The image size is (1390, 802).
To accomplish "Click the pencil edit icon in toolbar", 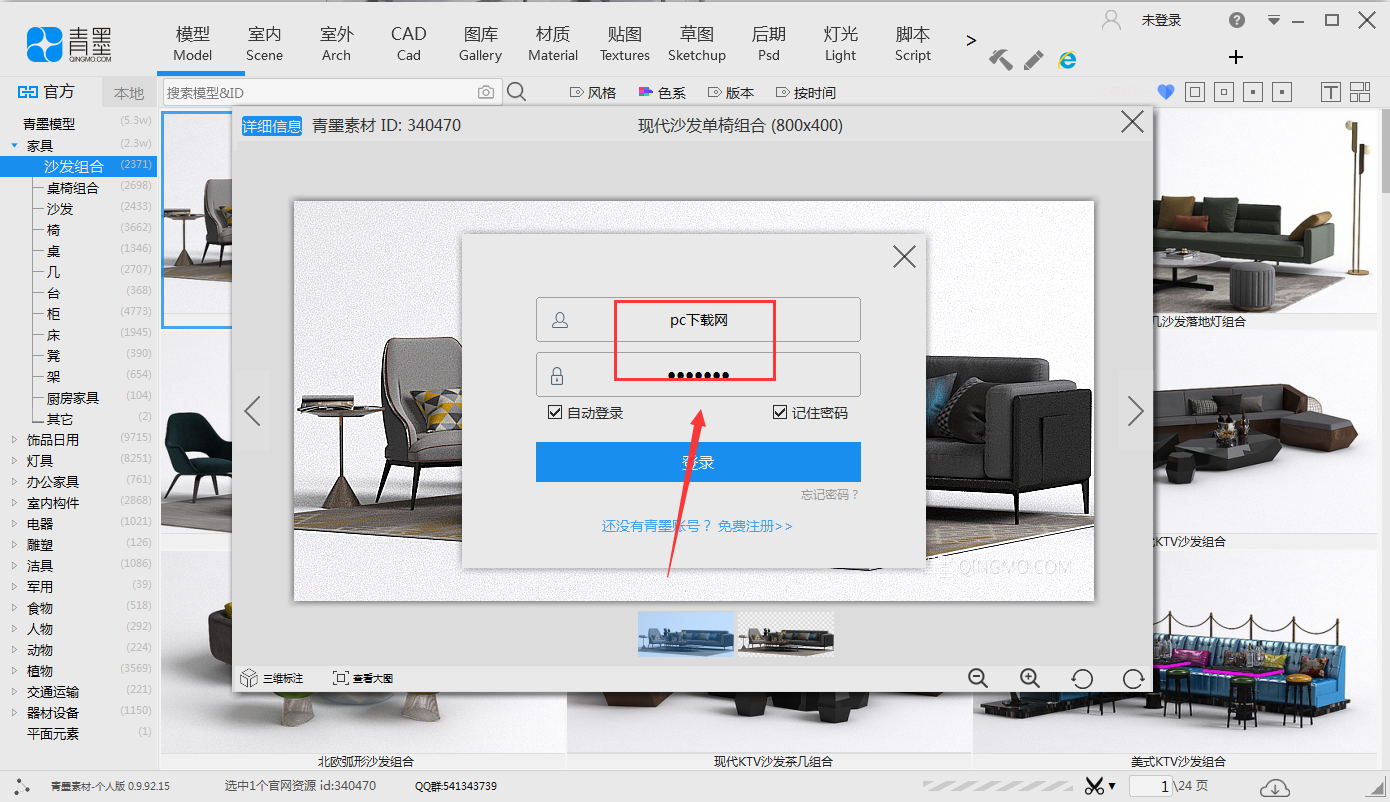I will (1033, 60).
